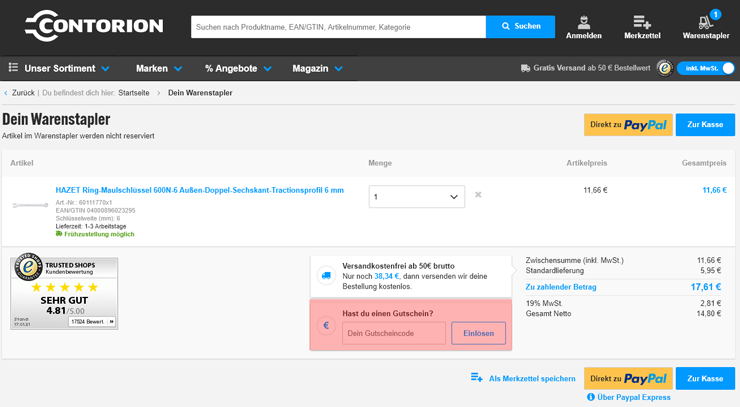
Task: Click bottom Direkt zu PayPal button
Action: pyautogui.click(x=628, y=379)
